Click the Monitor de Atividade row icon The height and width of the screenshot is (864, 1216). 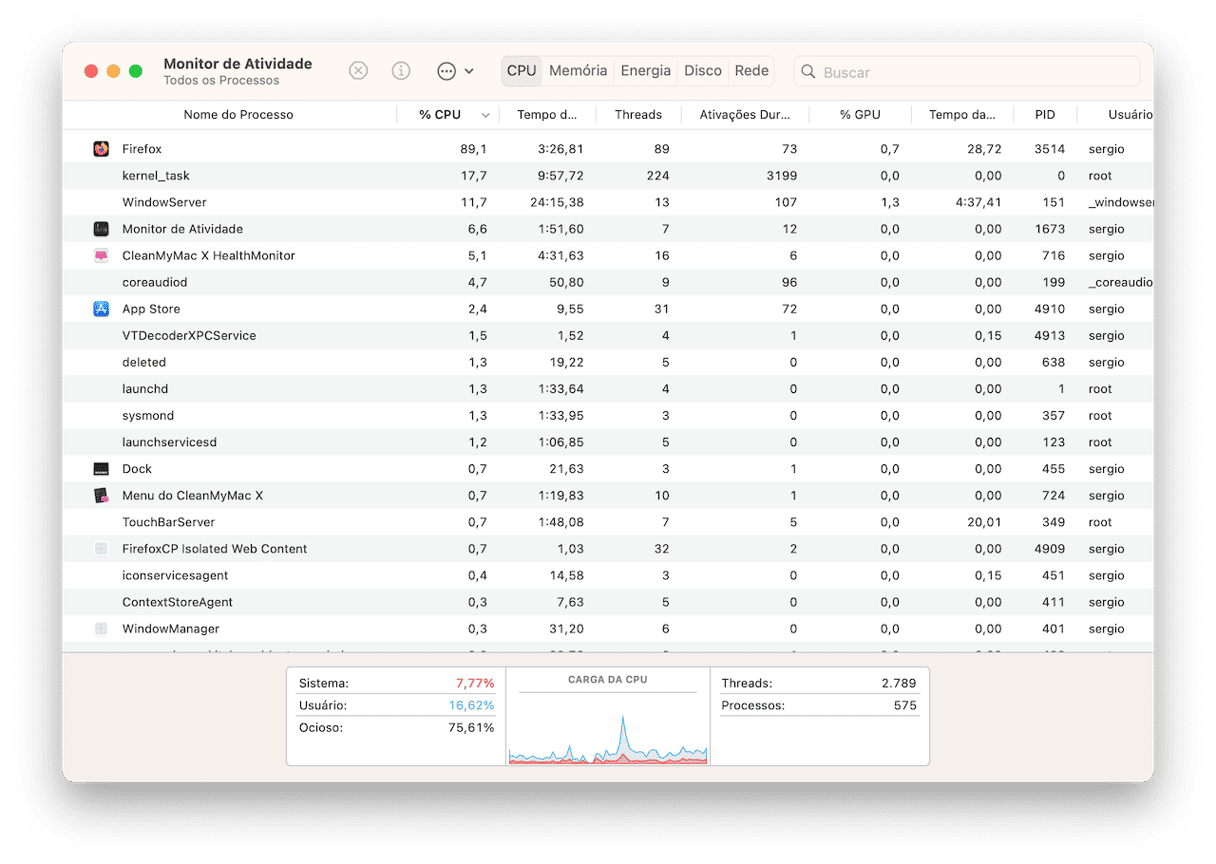101,229
